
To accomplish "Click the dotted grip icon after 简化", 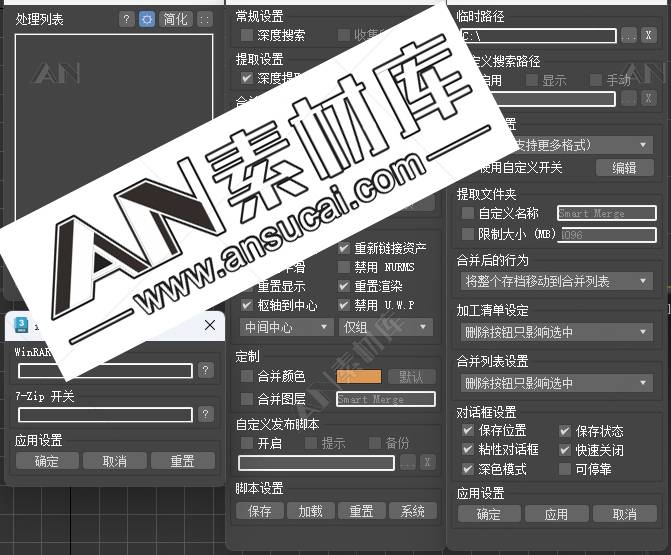I will click(x=205, y=19).
